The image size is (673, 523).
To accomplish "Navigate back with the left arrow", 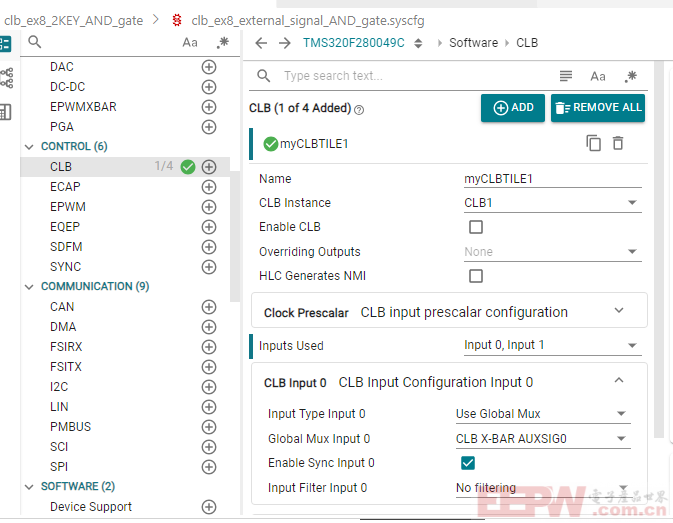I will 261,43.
